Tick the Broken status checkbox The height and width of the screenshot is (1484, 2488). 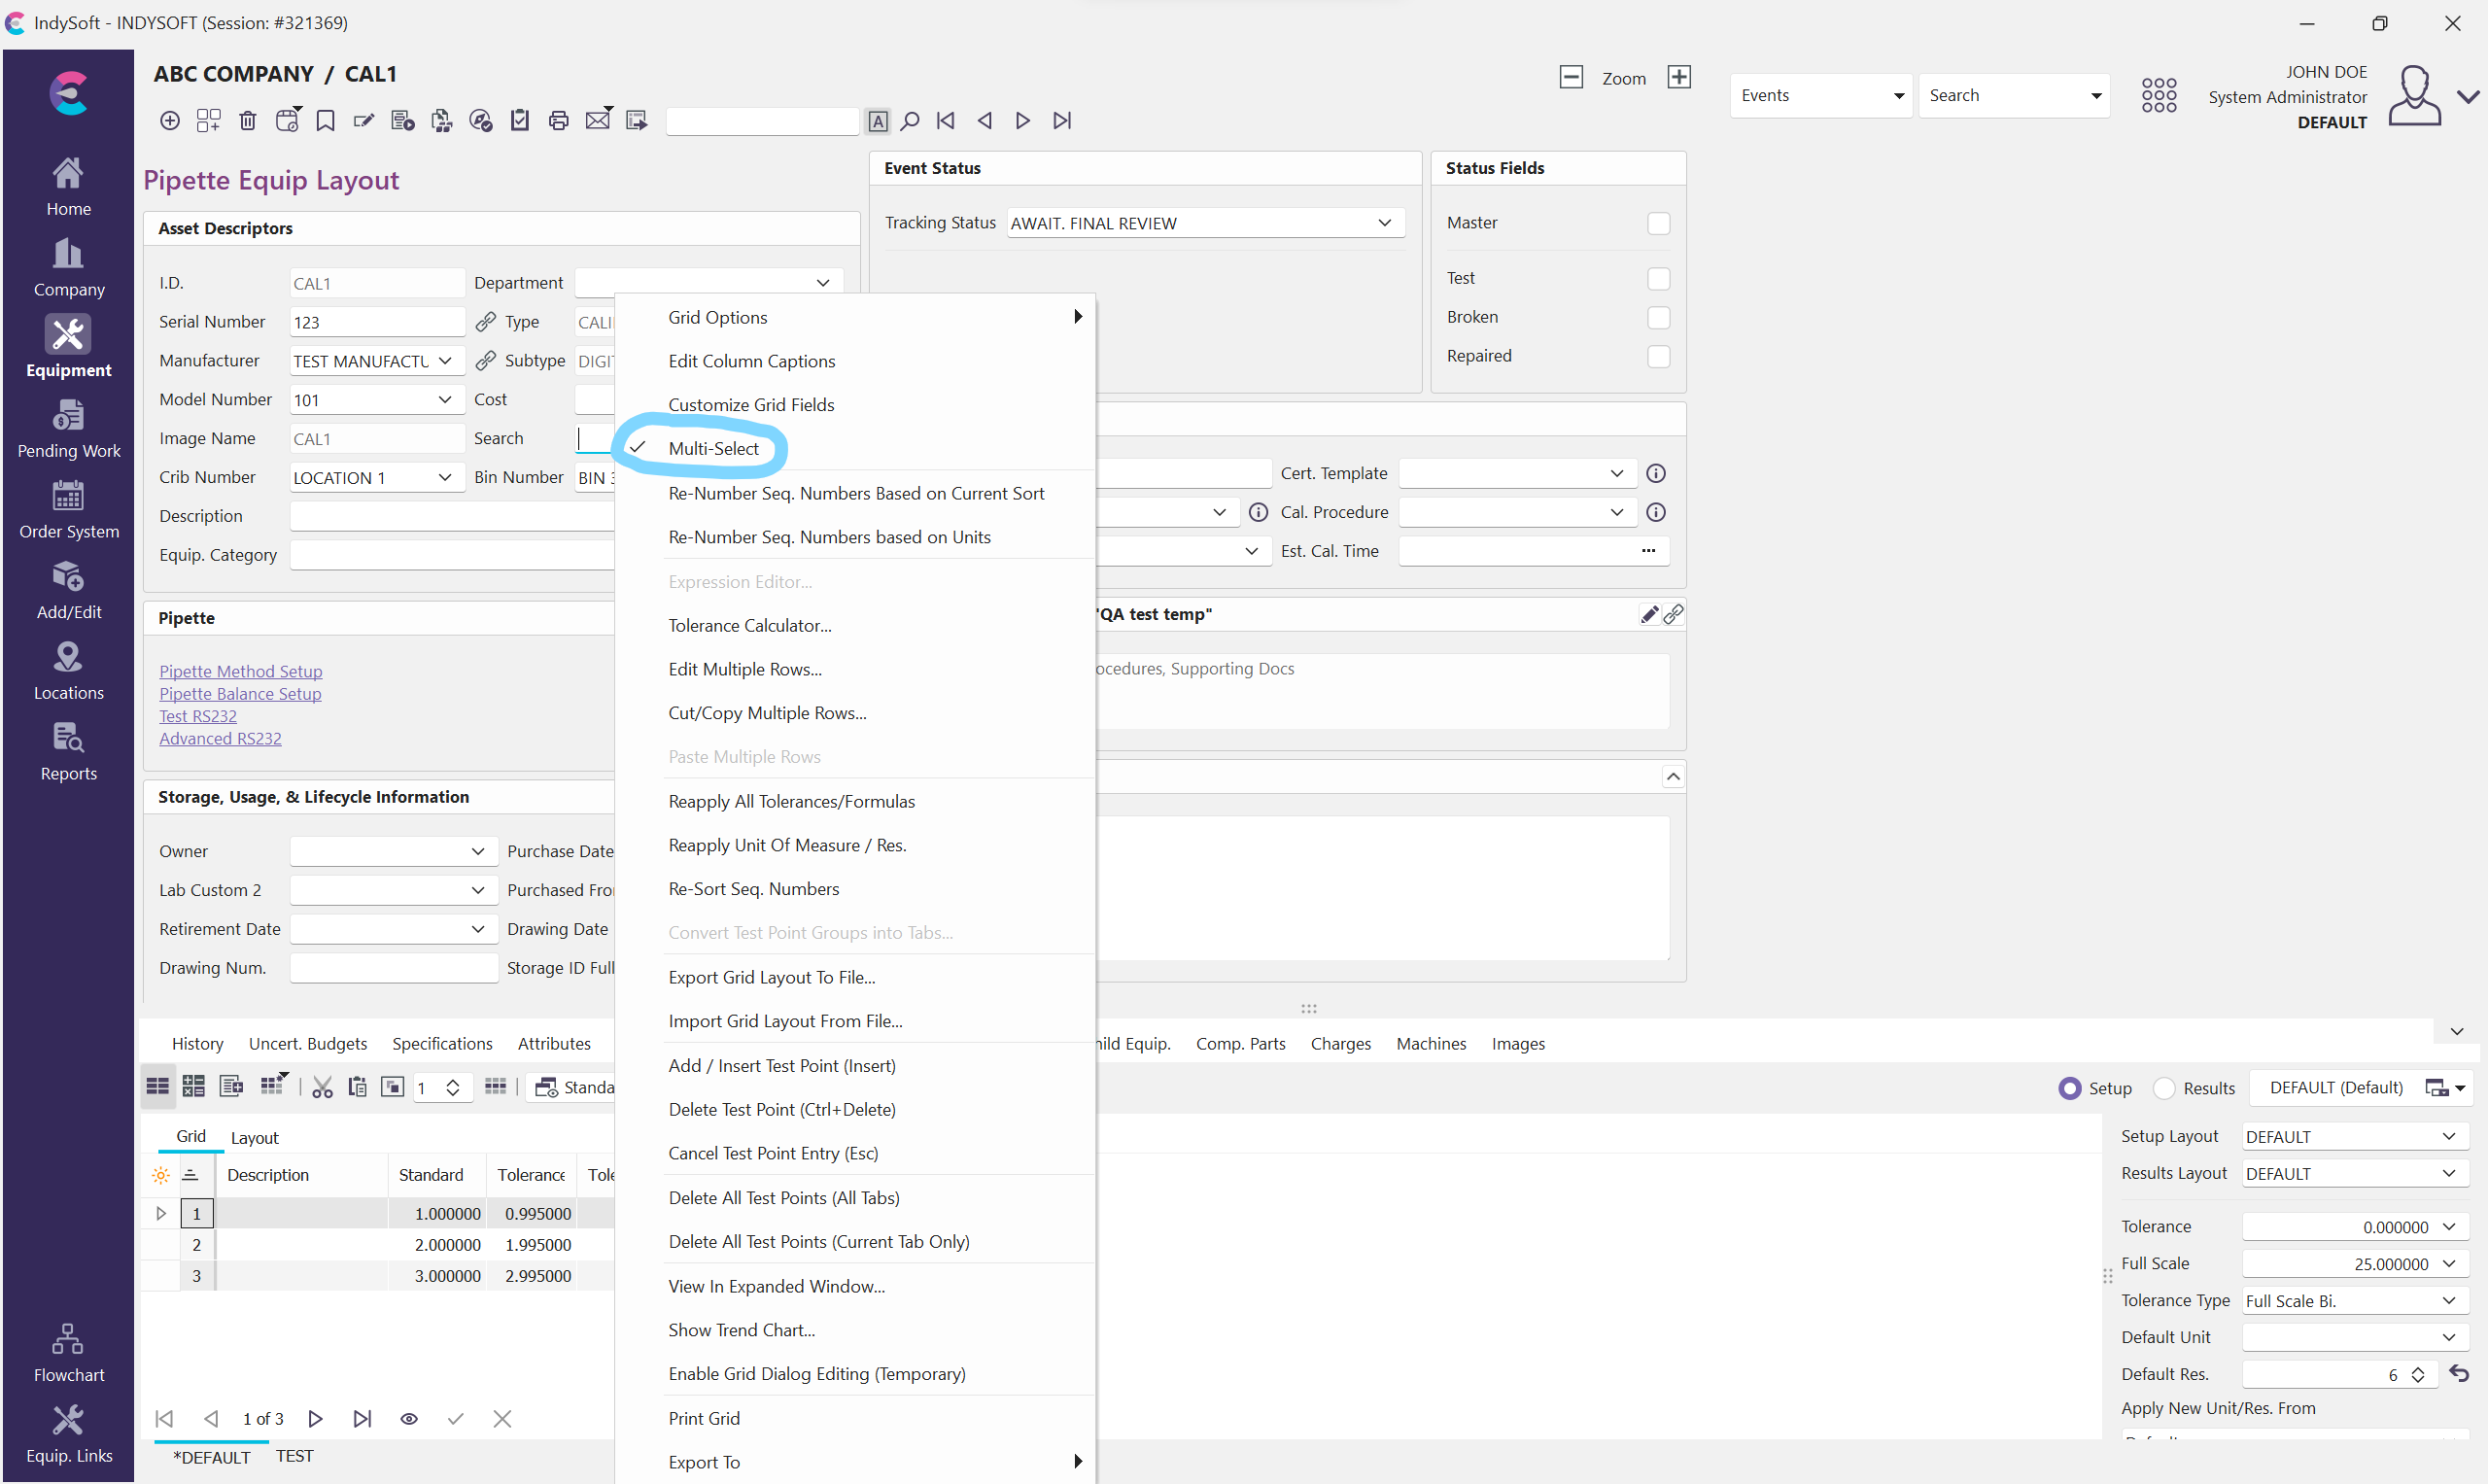tap(1658, 317)
